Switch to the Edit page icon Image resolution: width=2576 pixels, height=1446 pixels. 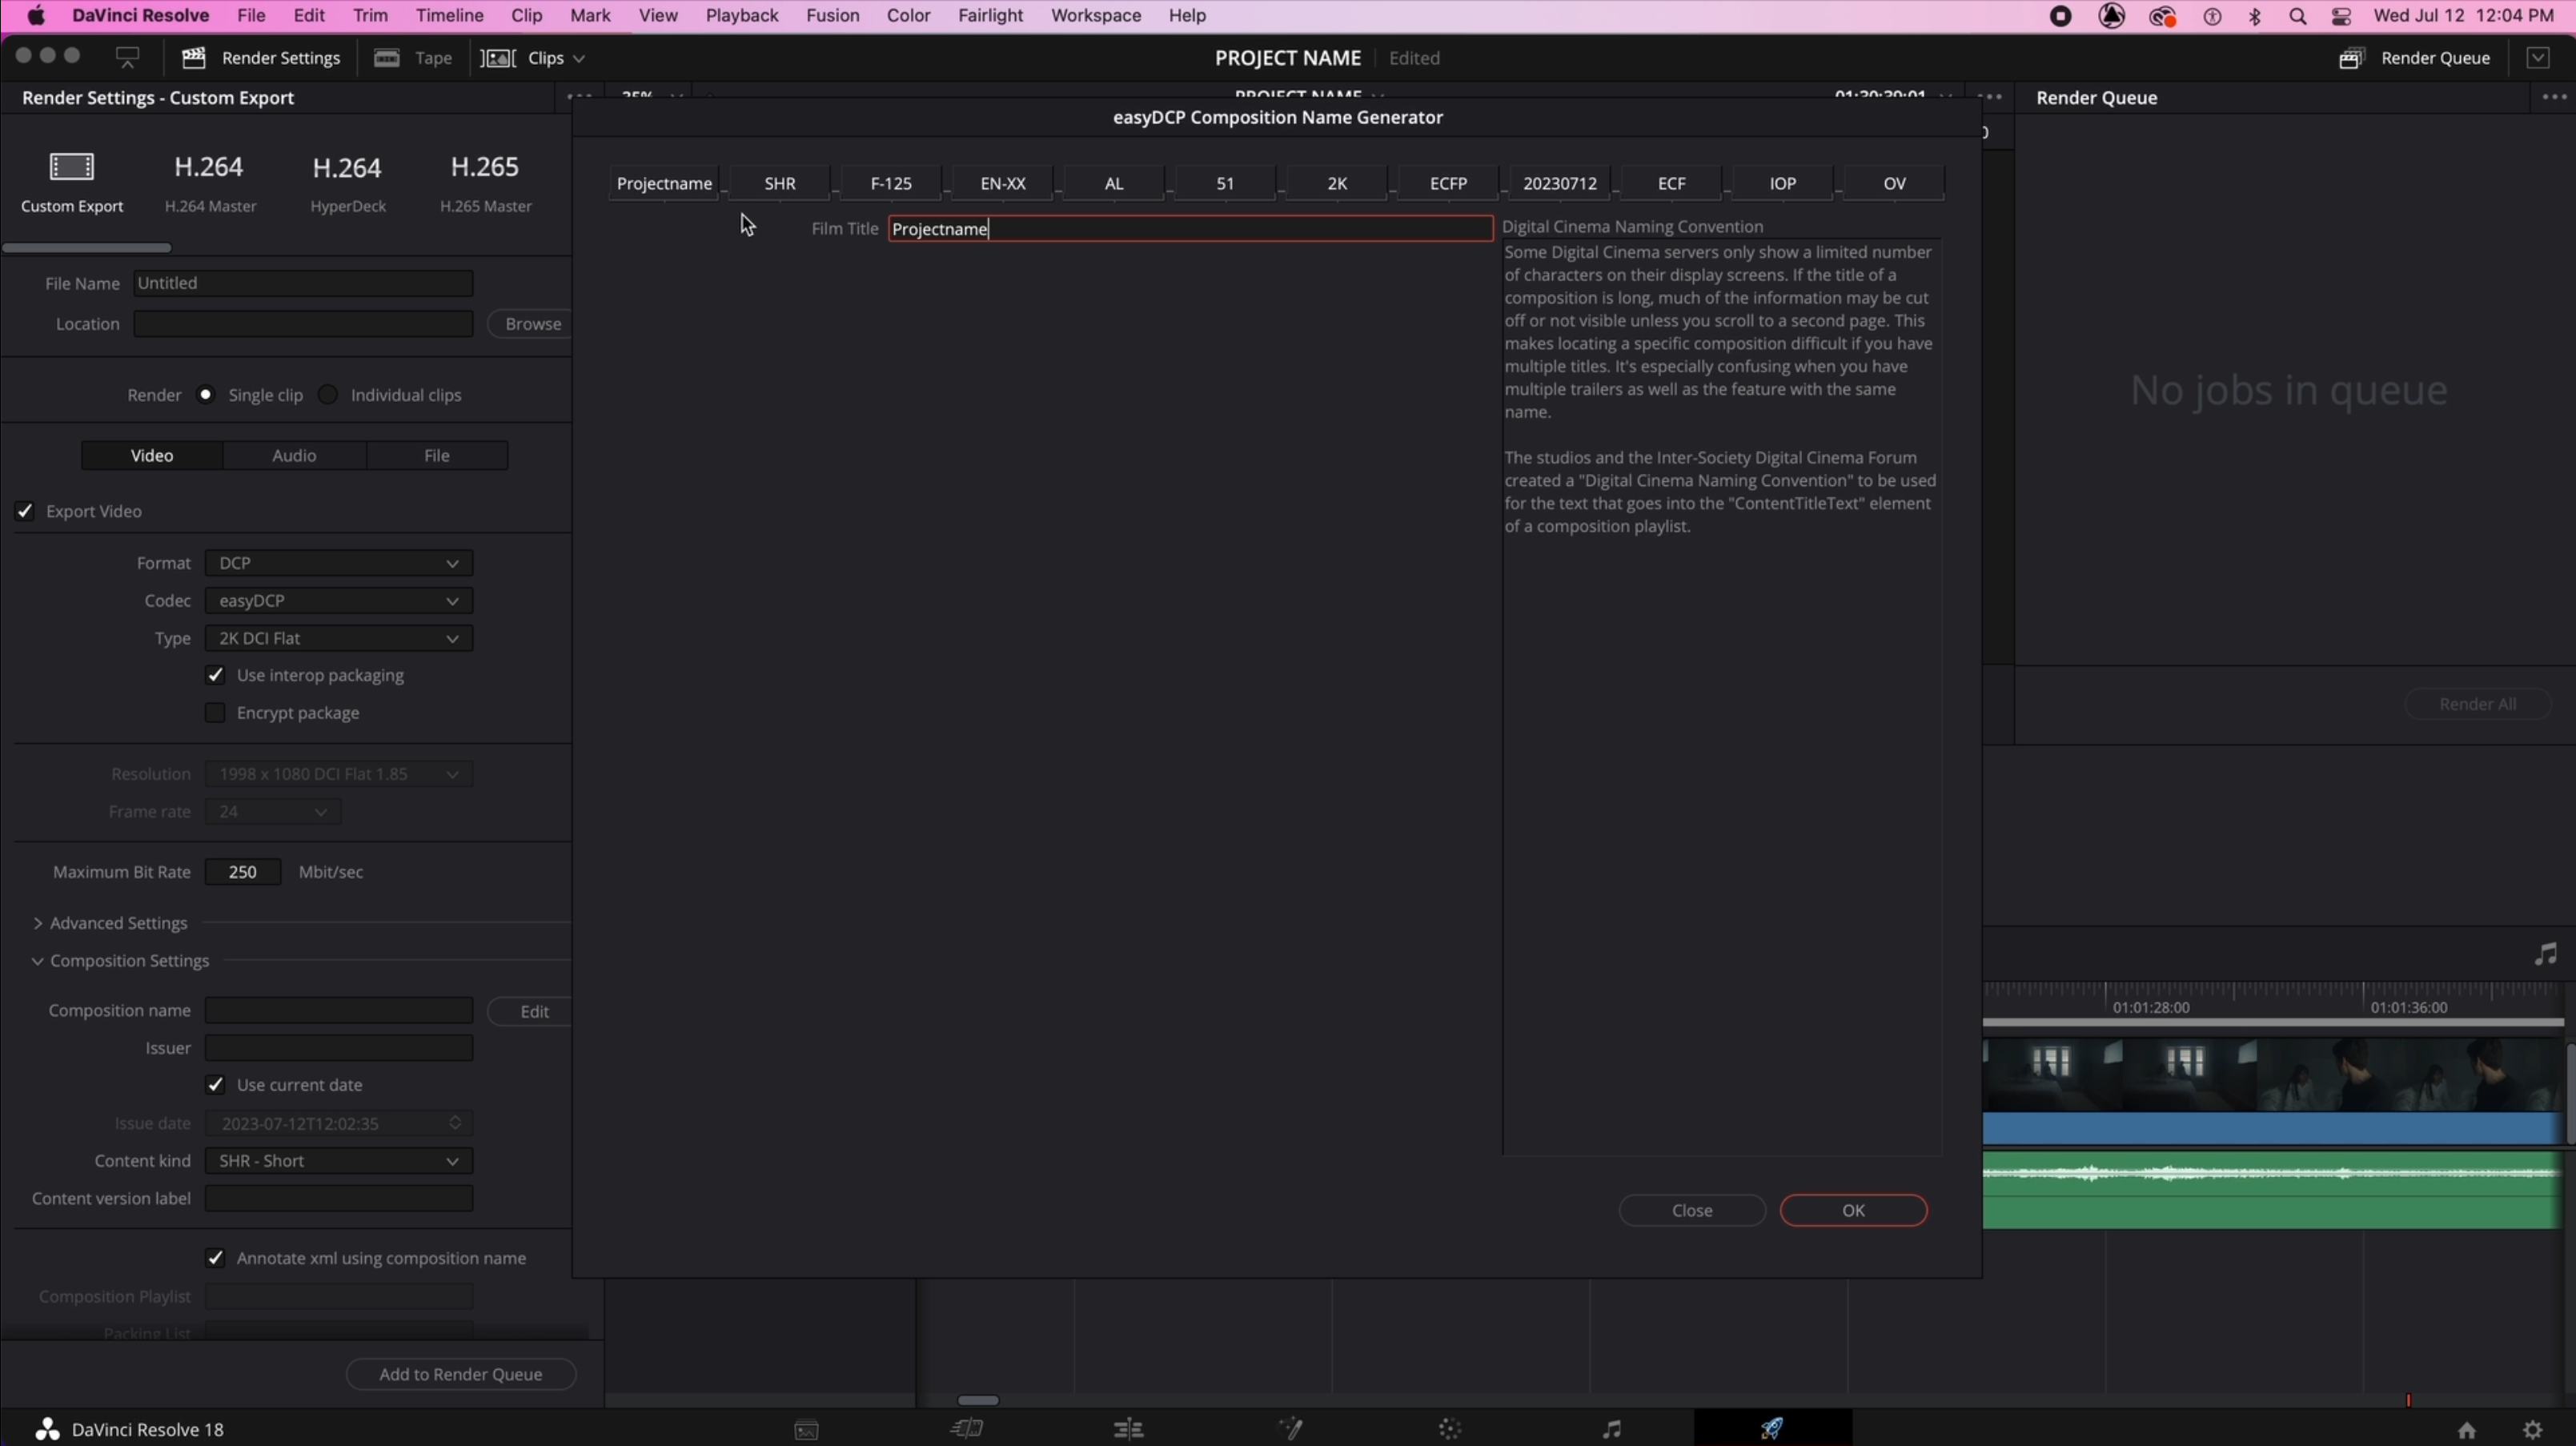tap(1128, 1429)
